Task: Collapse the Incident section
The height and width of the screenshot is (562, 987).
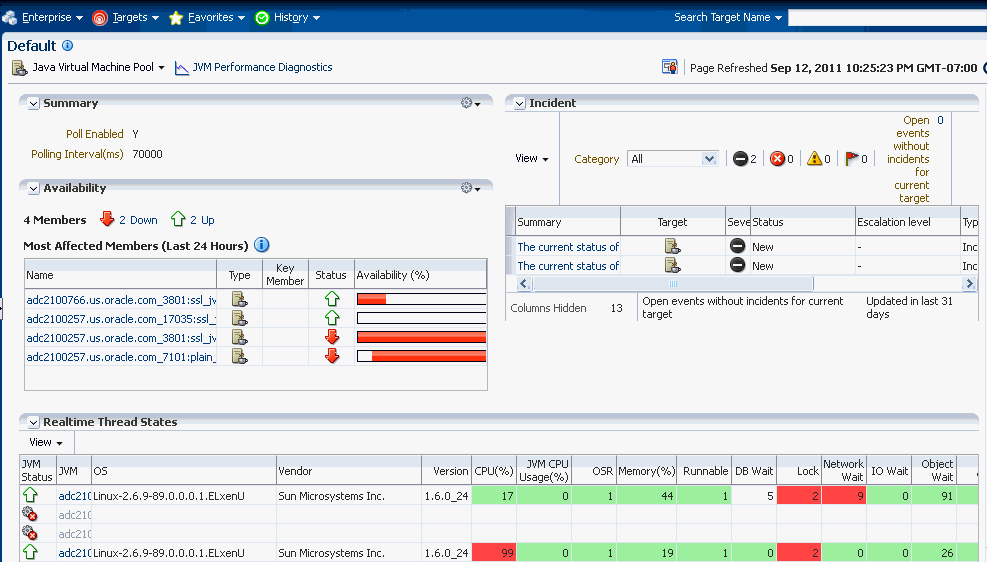Action: (x=519, y=103)
